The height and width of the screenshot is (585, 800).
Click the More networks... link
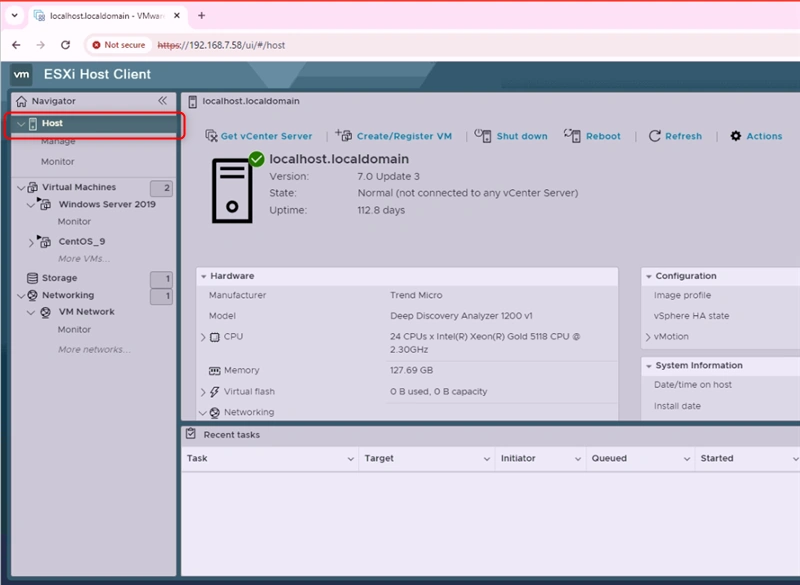pyautogui.click(x=94, y=350)
